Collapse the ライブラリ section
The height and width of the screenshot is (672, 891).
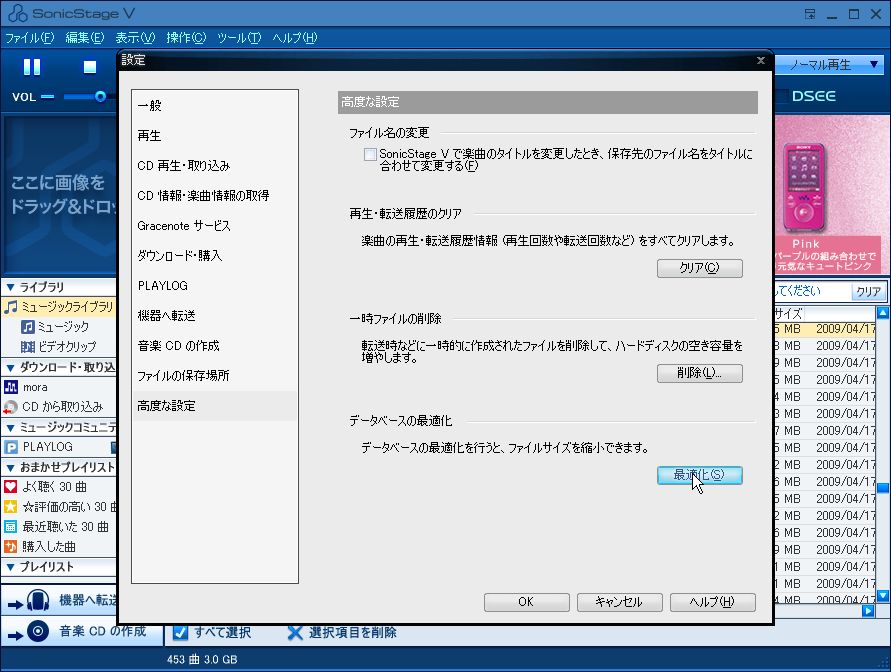pyautogui.click(x=9, y=287)
